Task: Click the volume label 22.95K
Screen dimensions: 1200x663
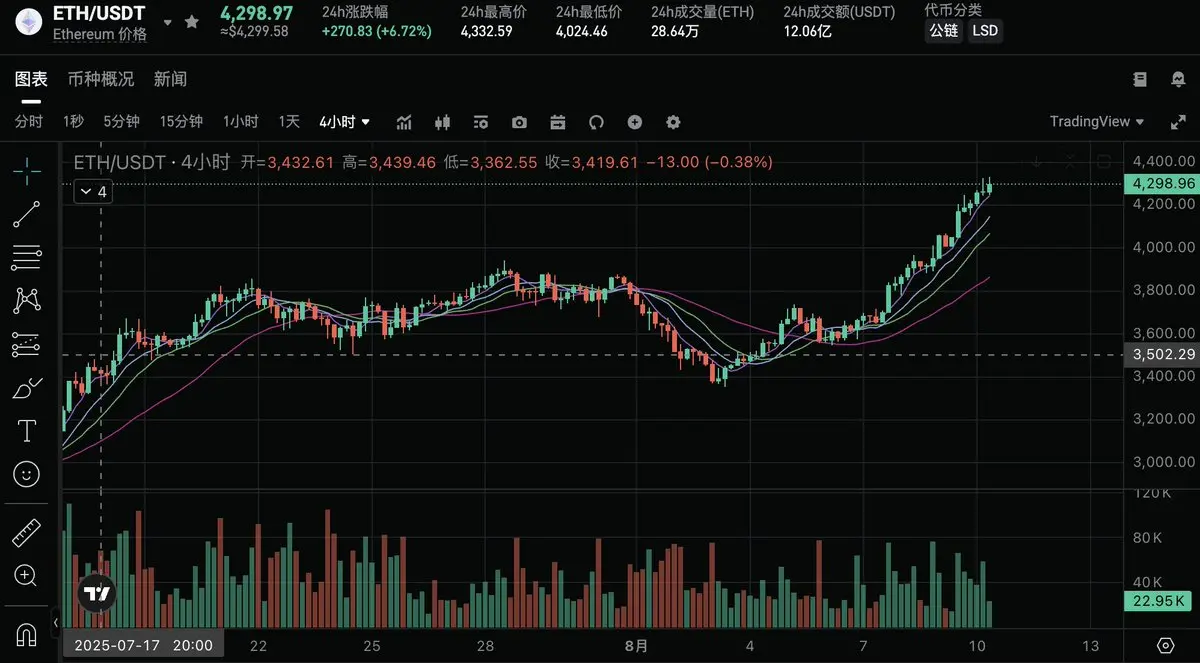Action: tap(1158, 601)
